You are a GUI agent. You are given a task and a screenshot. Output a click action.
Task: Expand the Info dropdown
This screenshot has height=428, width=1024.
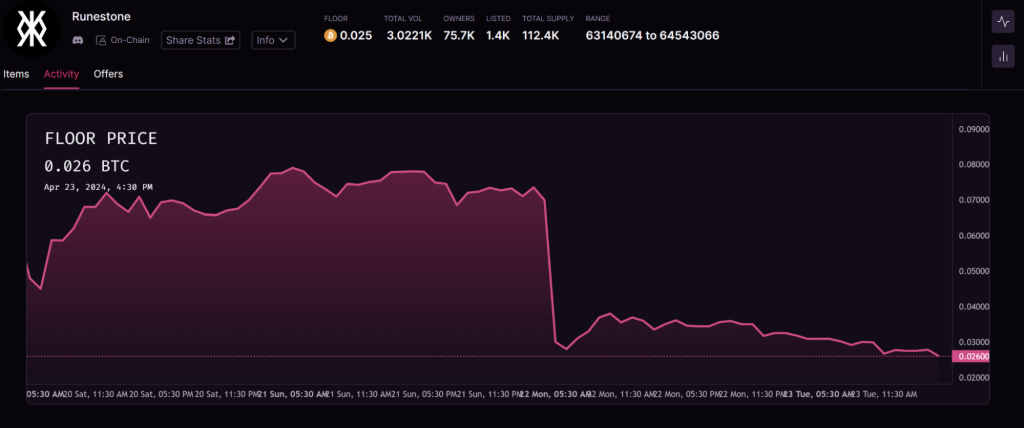click(273, 40)
